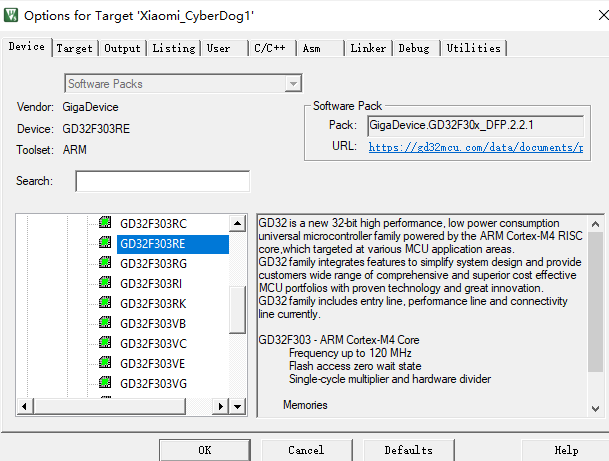
Task: Close the Options for Target dialog
Action: 604,15
